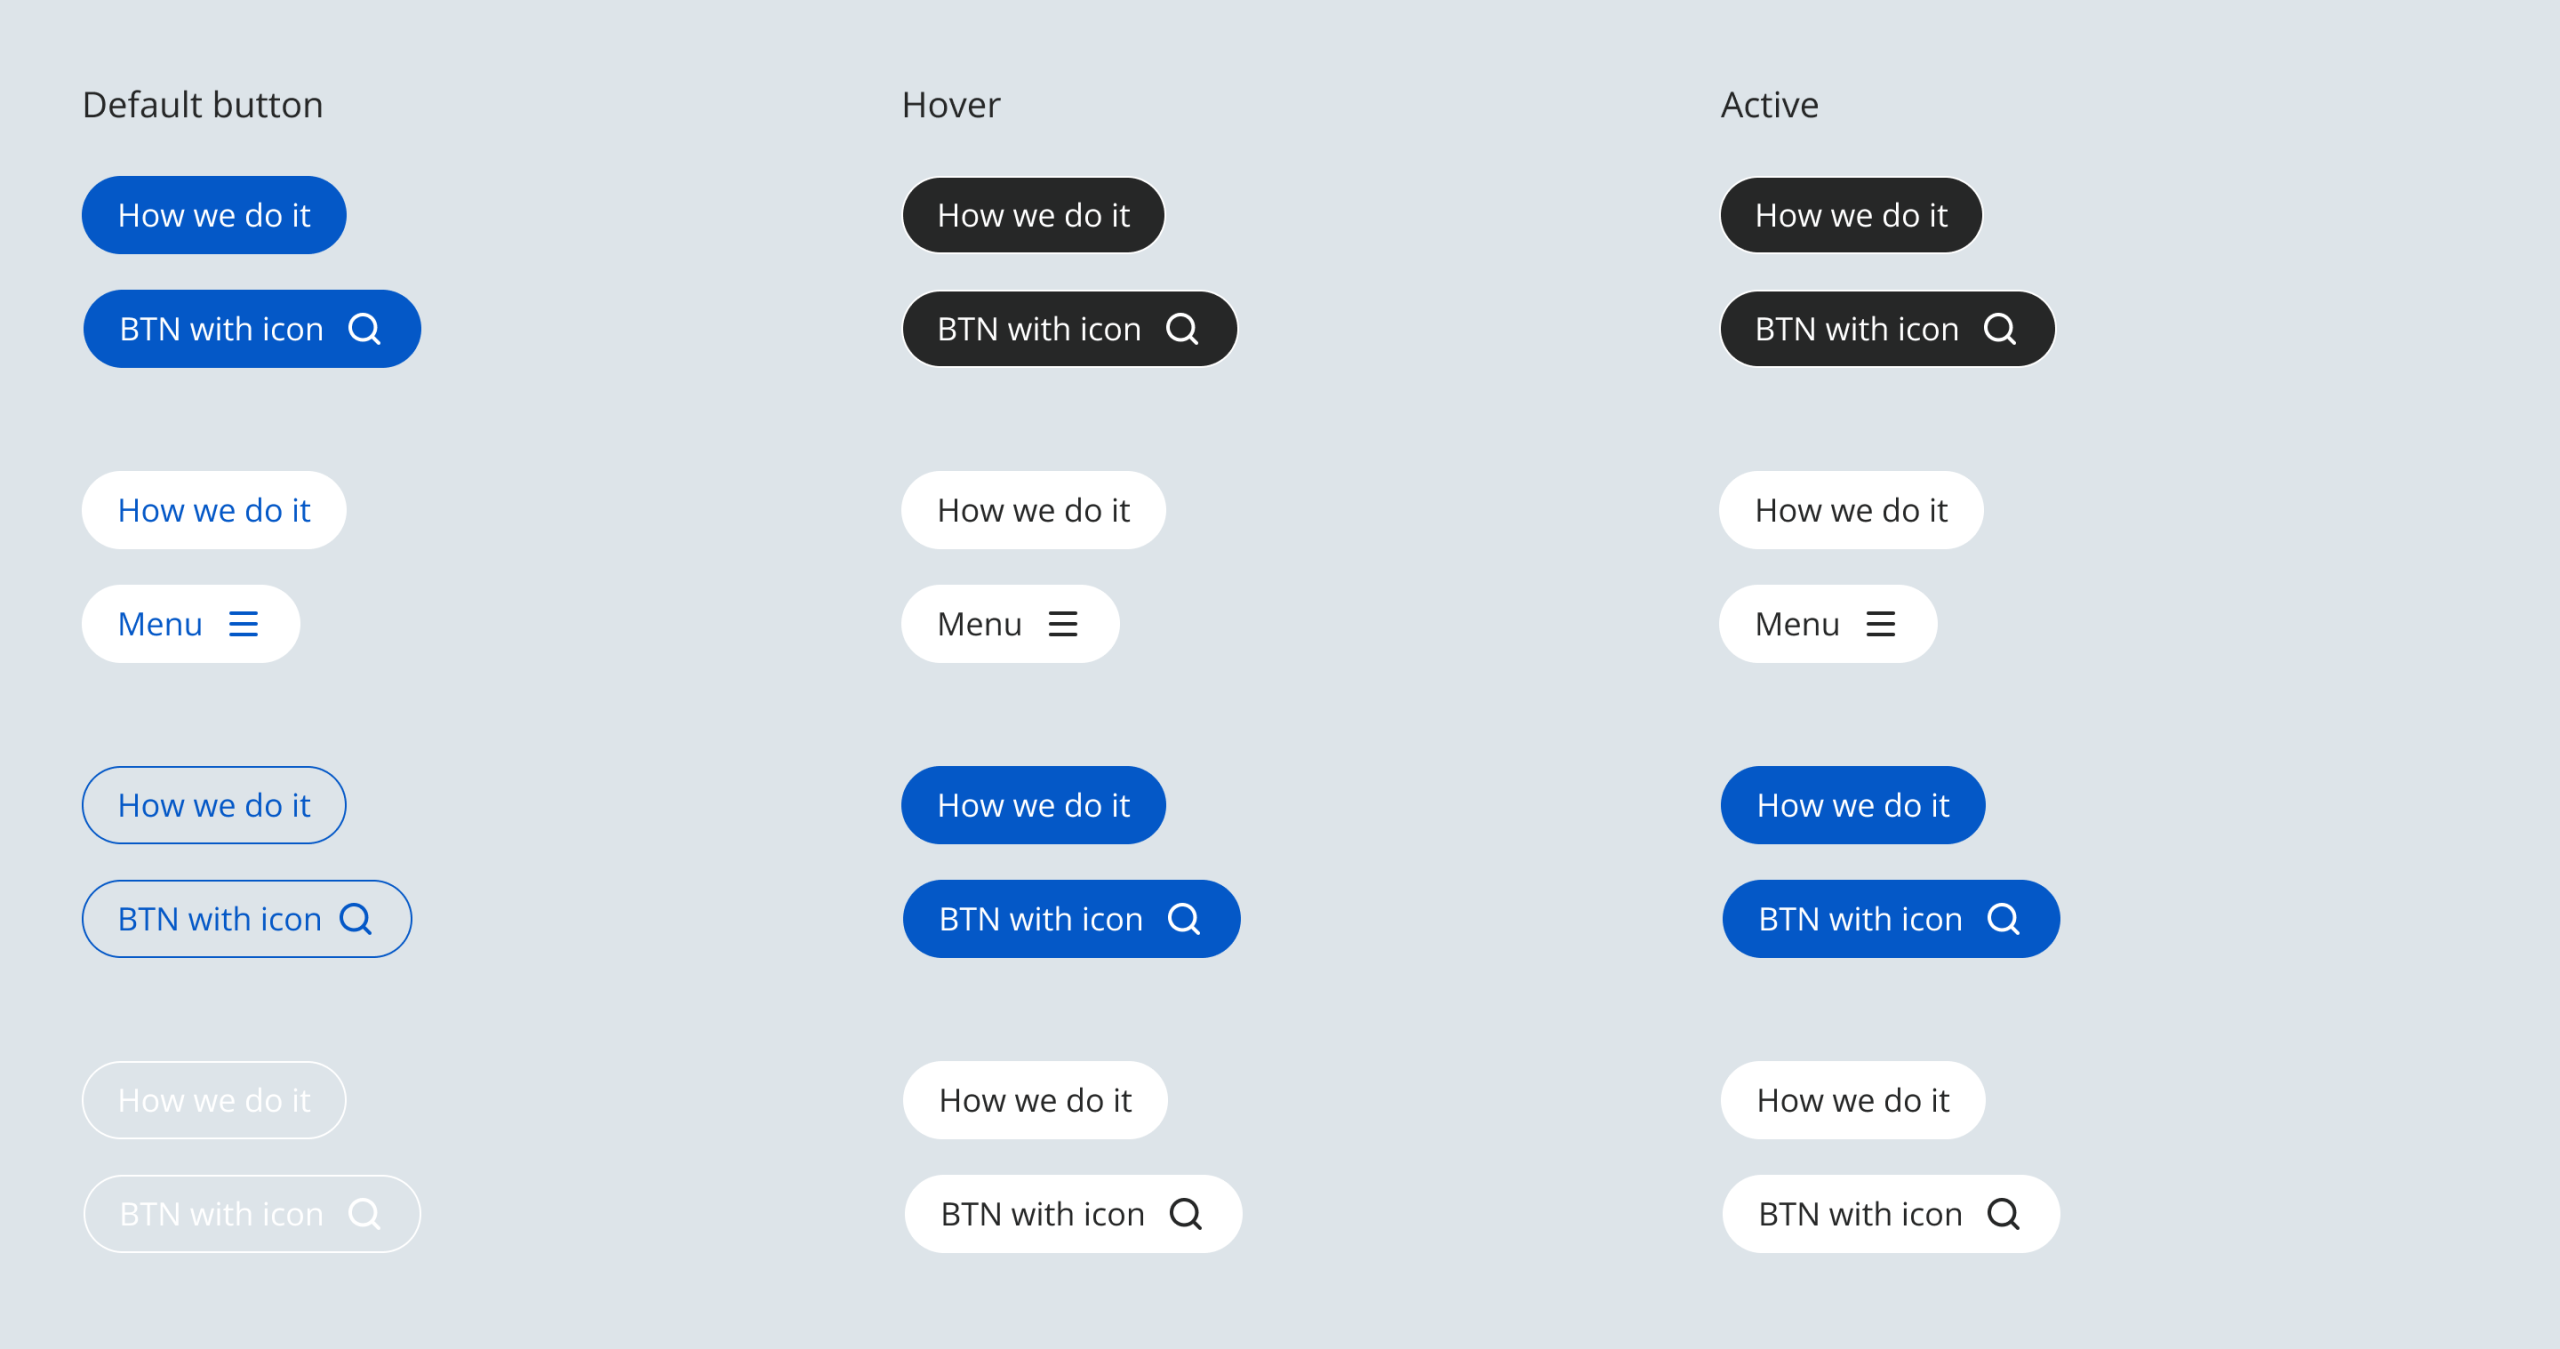The width and height of the screenshot is (2560, 1349).
Task: Click search icon in blue filled Default button
Action: tap(364, 329)
